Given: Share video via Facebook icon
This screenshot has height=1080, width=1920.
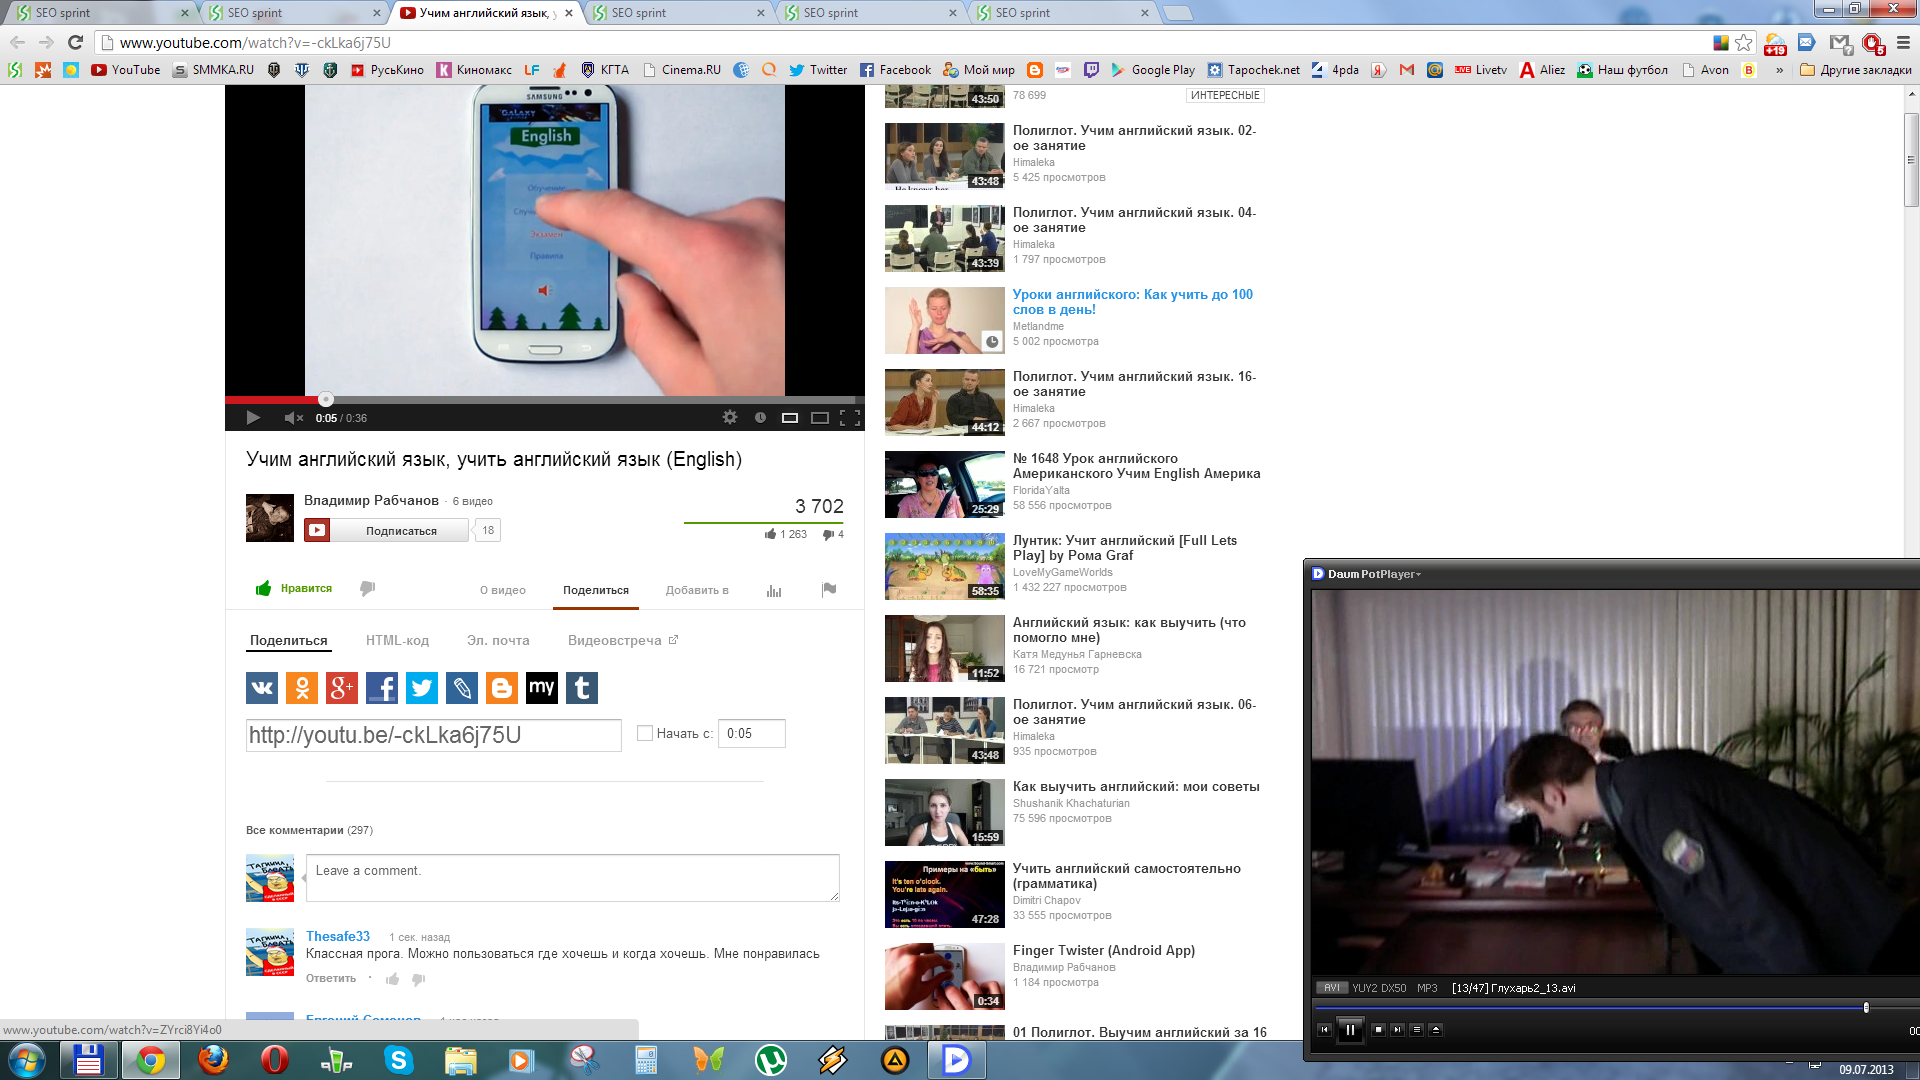Looking at the screenshot, I should (382, 688).
